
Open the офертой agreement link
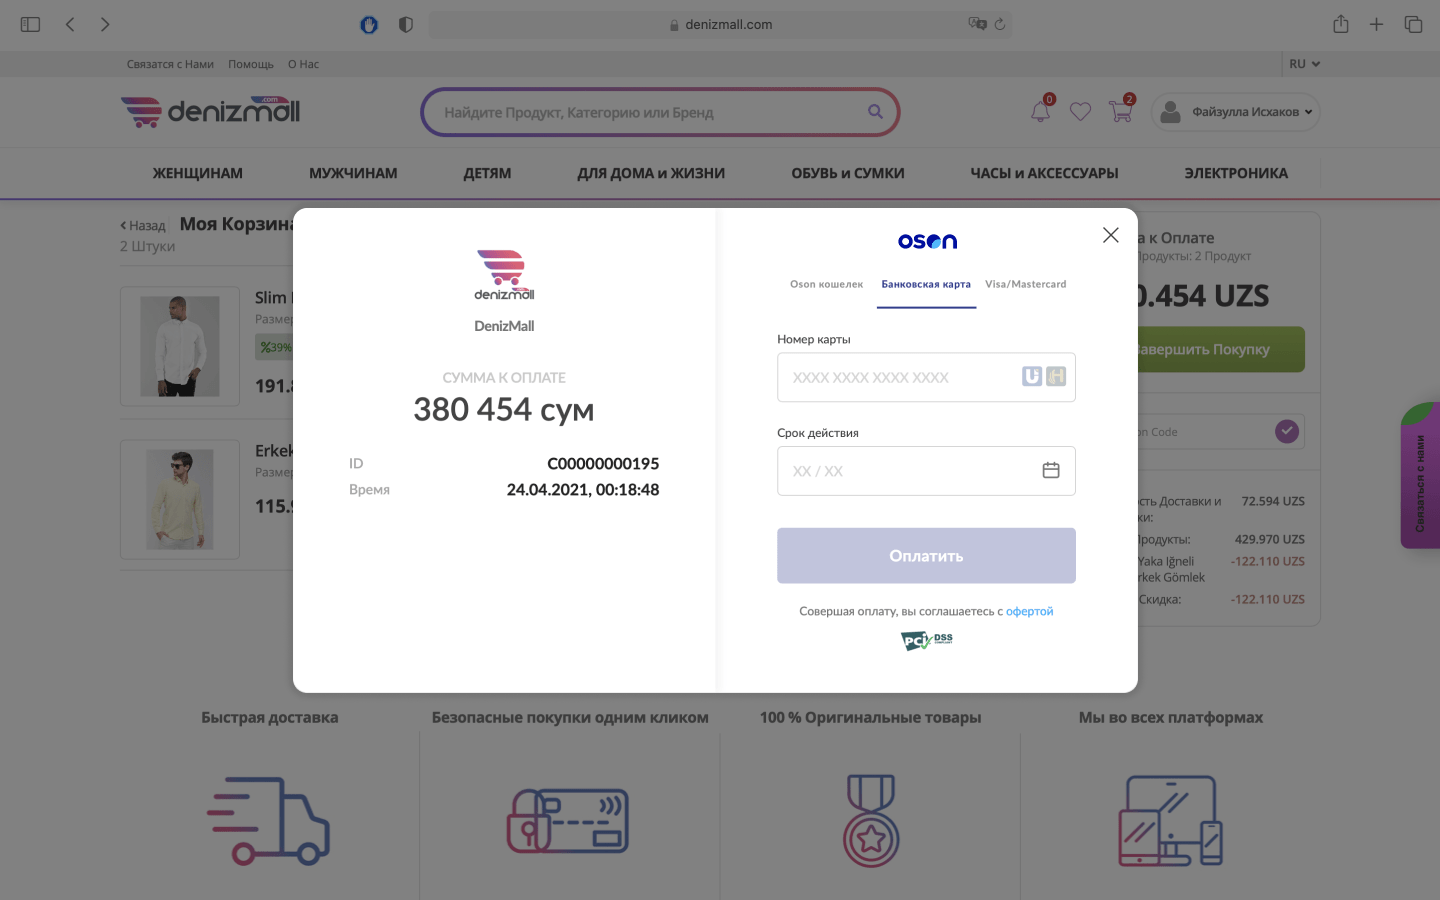coord(1029,611)
